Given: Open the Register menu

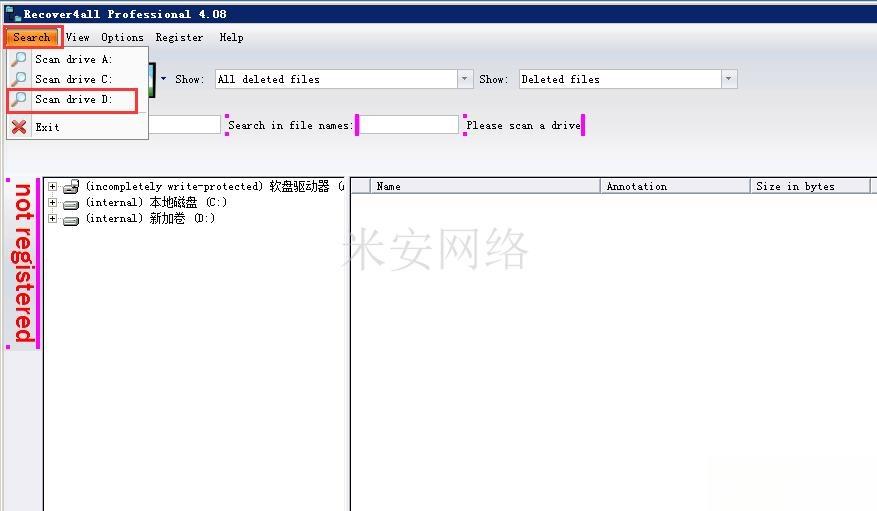Looking at the screenshot, I should [179, 37].
